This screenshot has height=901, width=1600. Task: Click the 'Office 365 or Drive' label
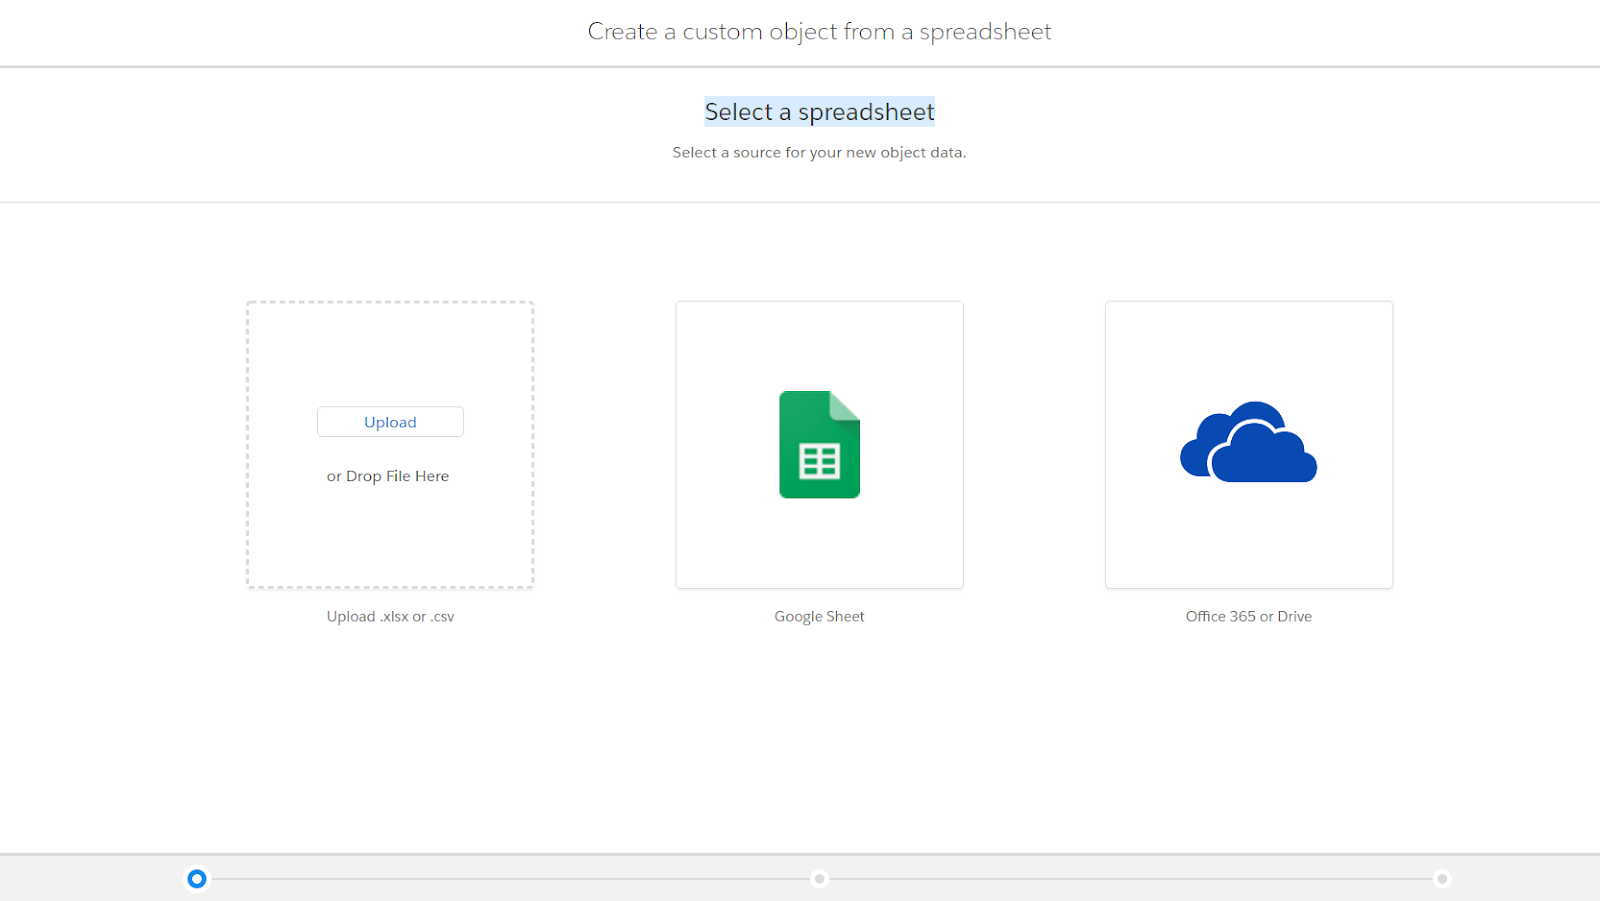pos(1248,616)
